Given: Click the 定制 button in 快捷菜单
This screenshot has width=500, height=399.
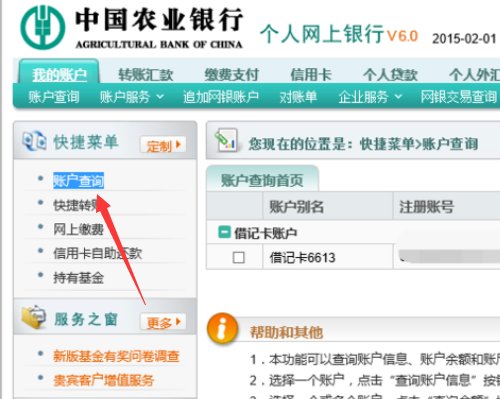Looking at the screenshot, I should (x=163, y=145).
